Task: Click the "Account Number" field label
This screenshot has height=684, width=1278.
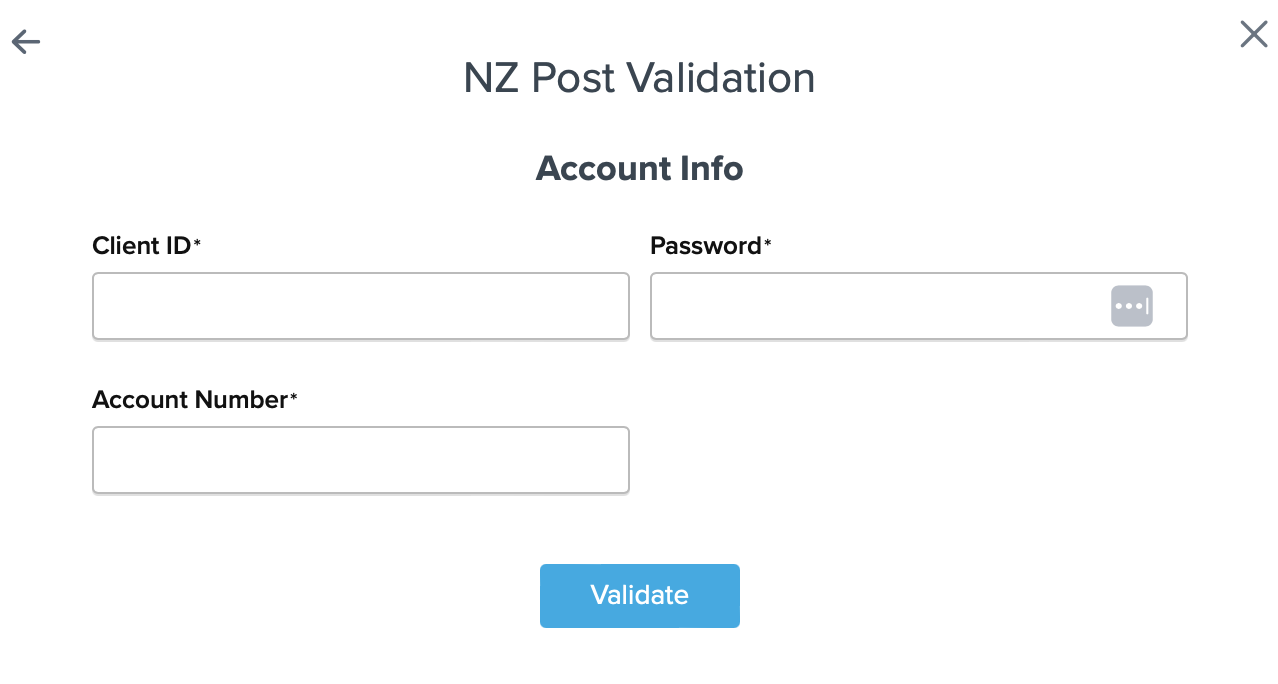Action: coord(189,400)
